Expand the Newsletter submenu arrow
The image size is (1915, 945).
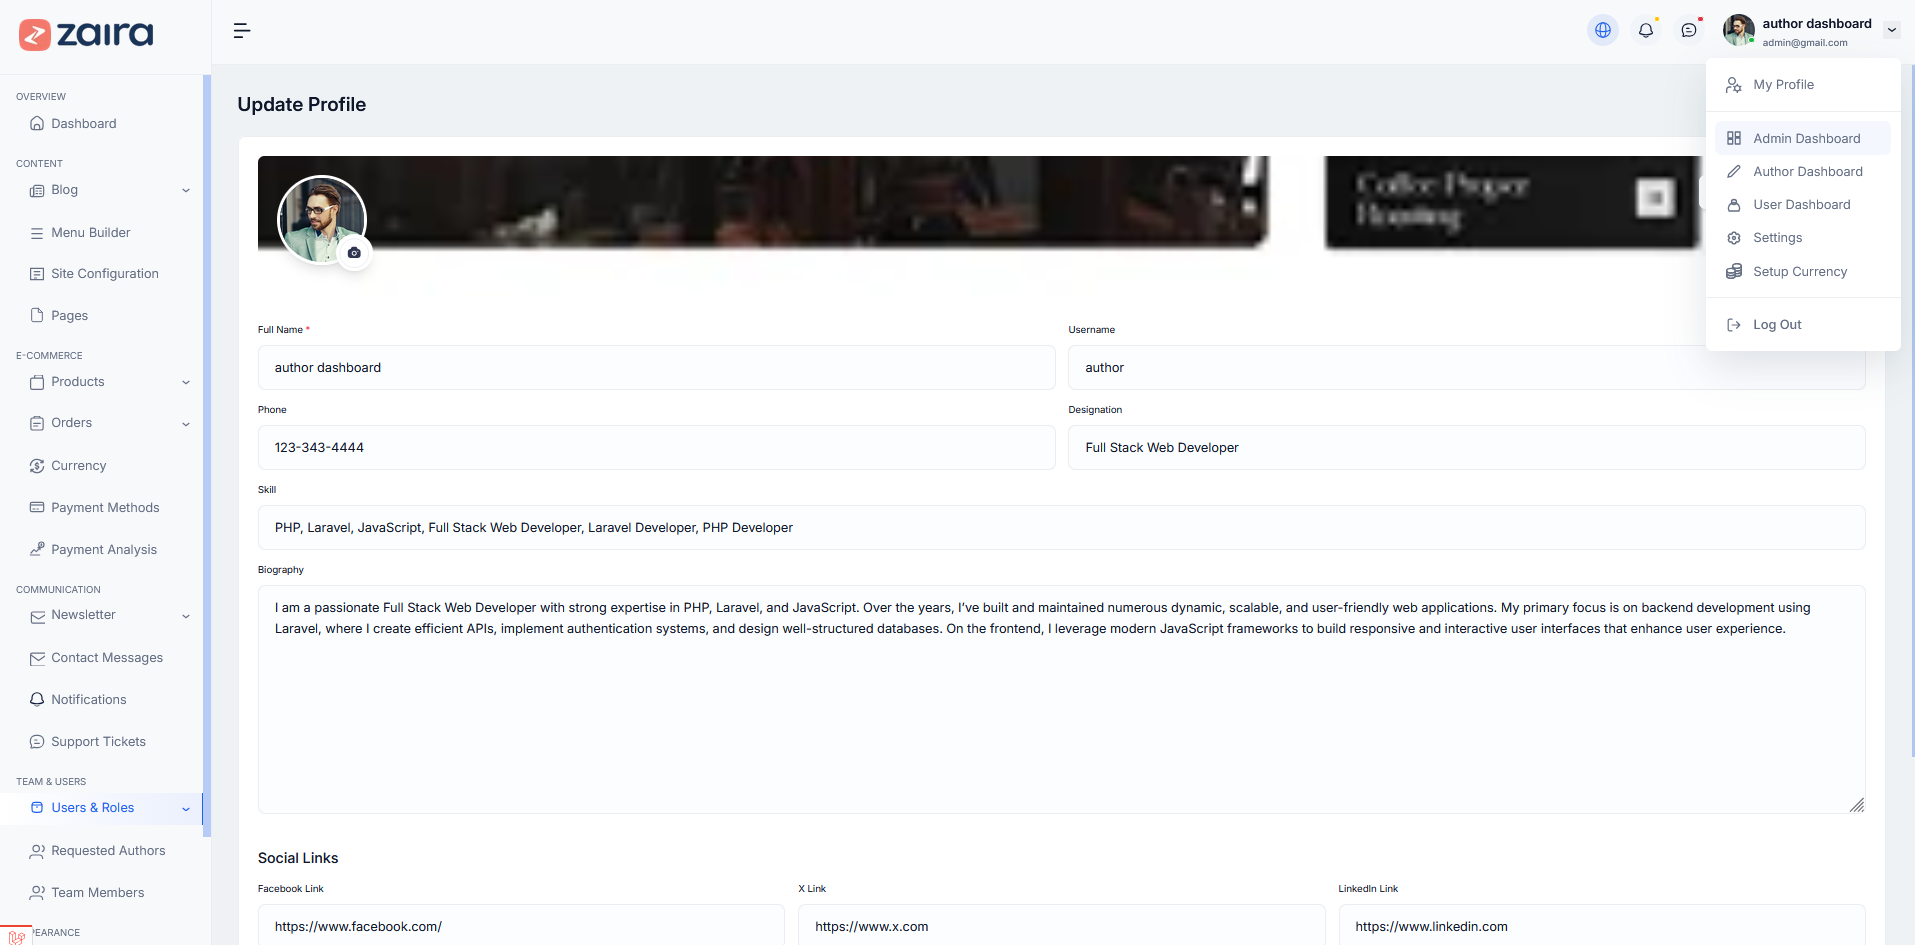click(186, 616)
